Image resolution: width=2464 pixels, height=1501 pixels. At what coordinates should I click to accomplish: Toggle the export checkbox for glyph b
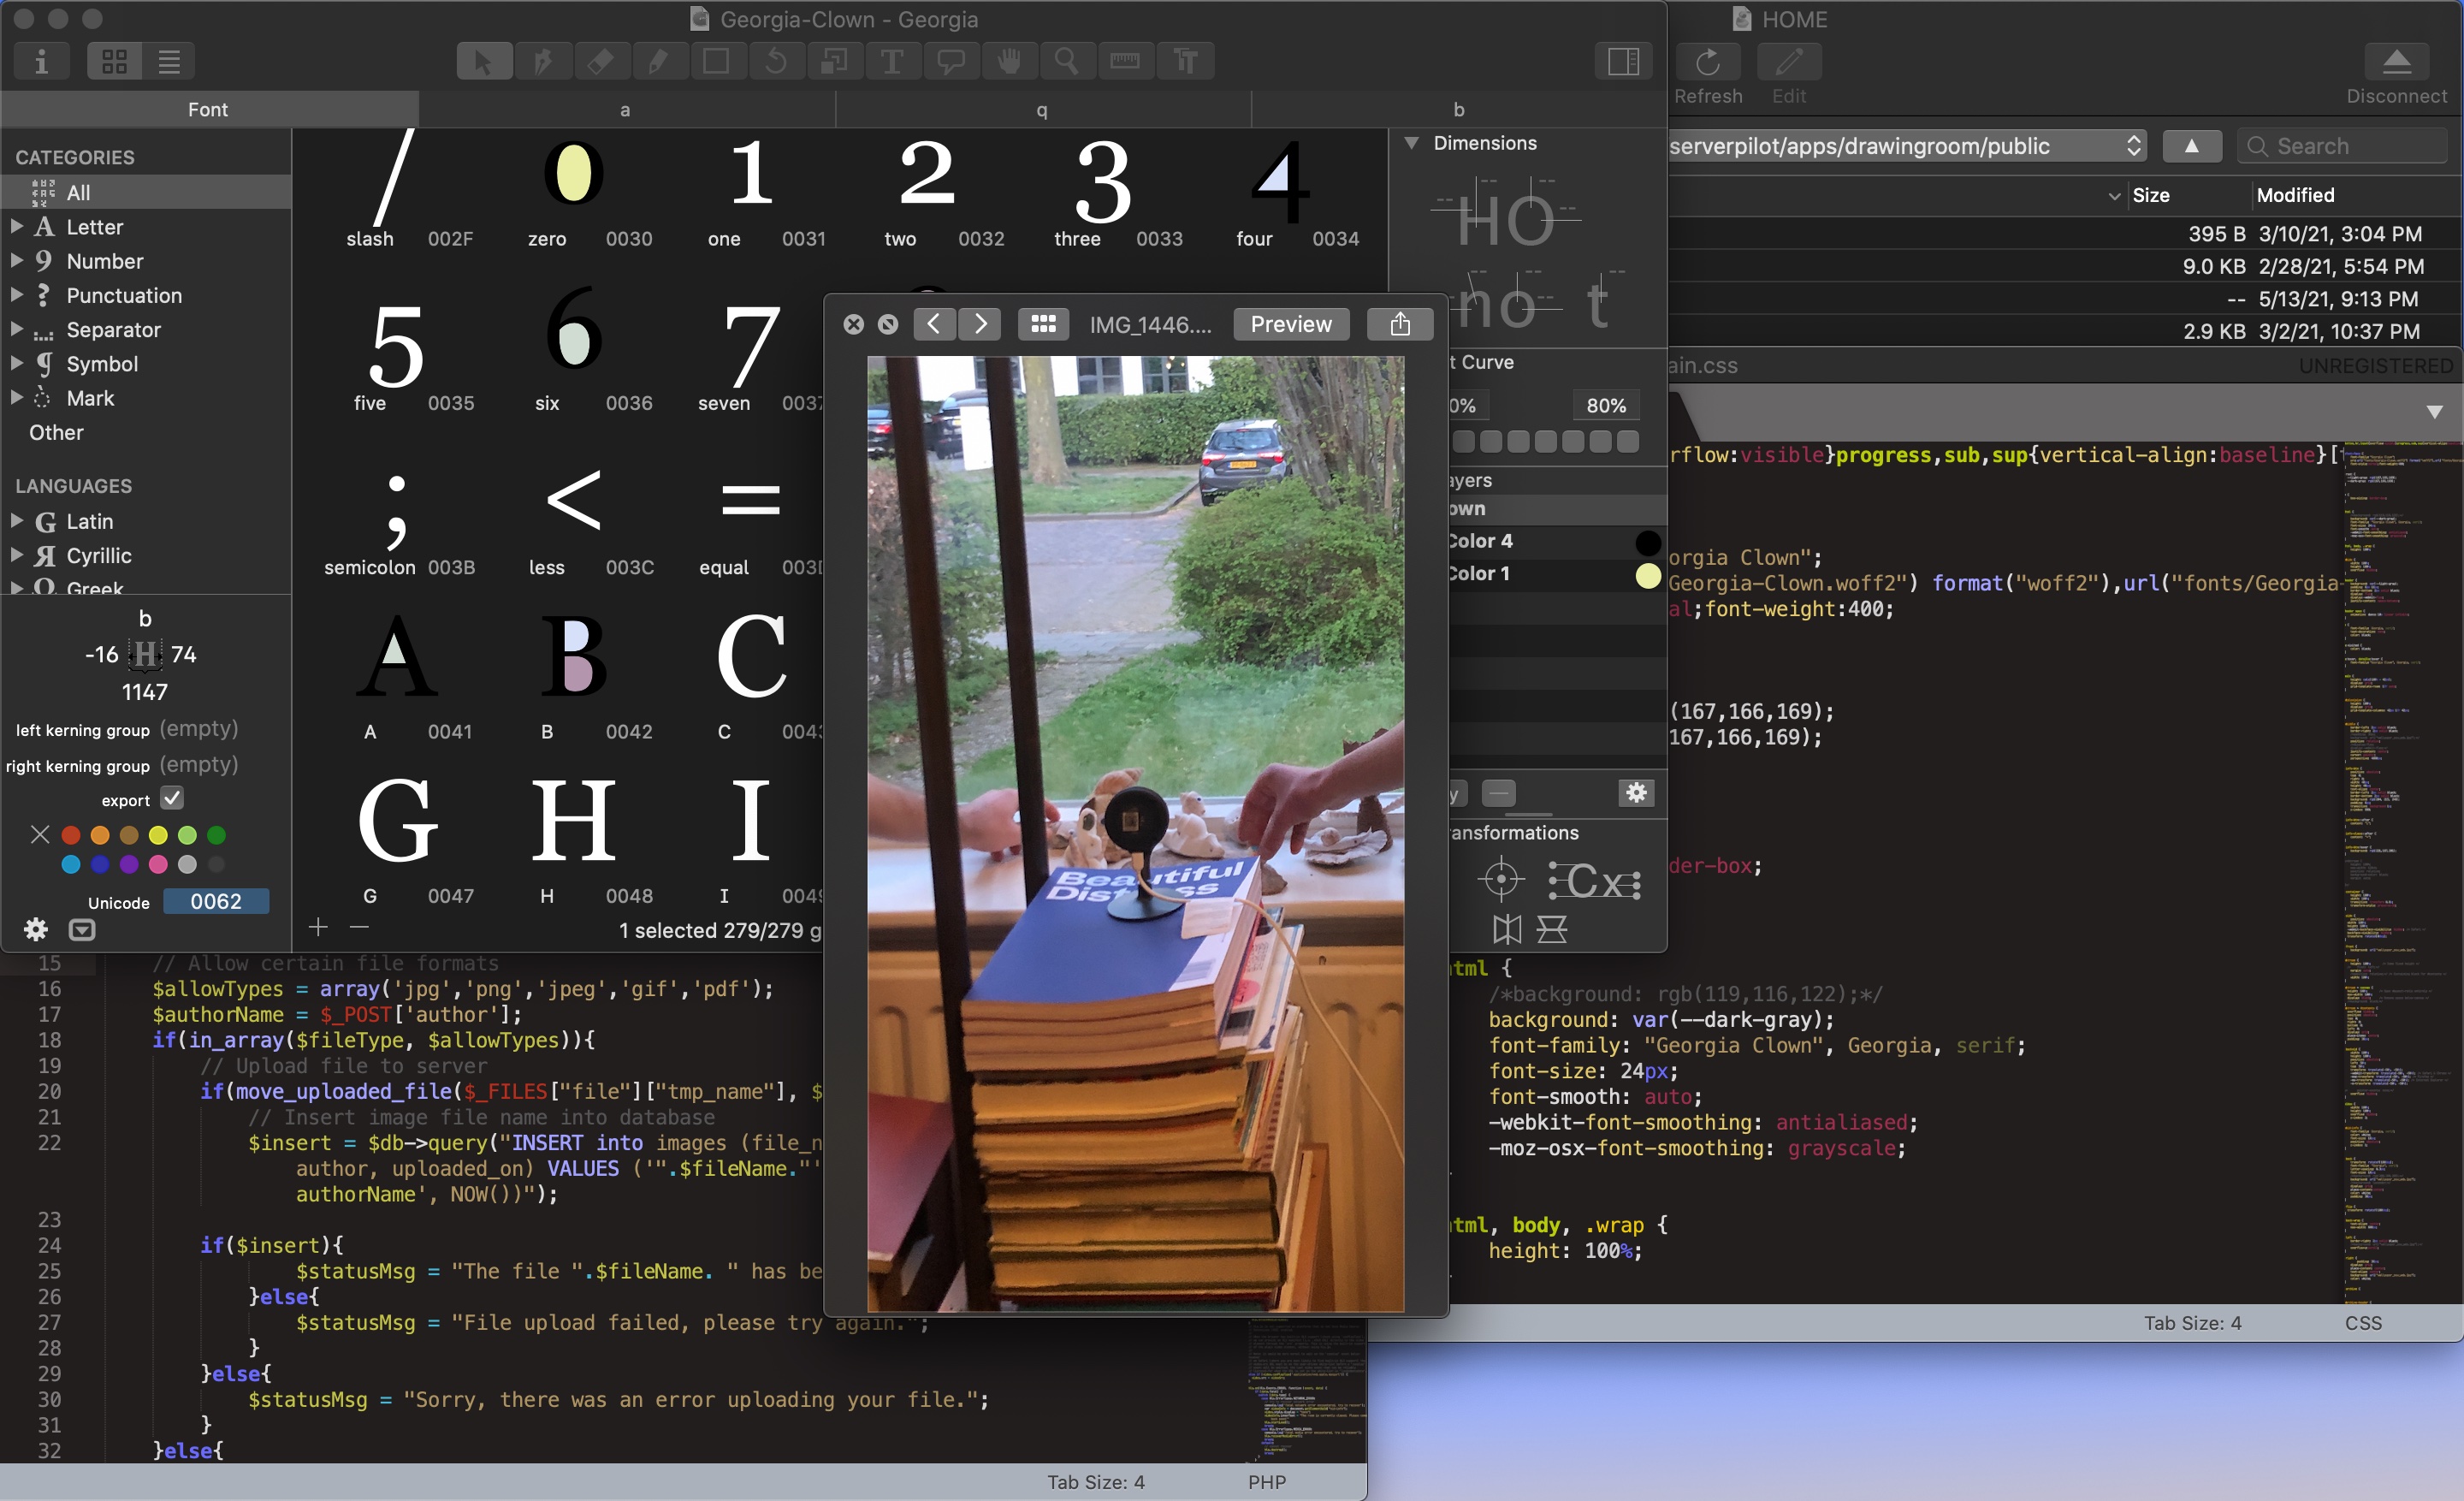[x=172, y=798]
